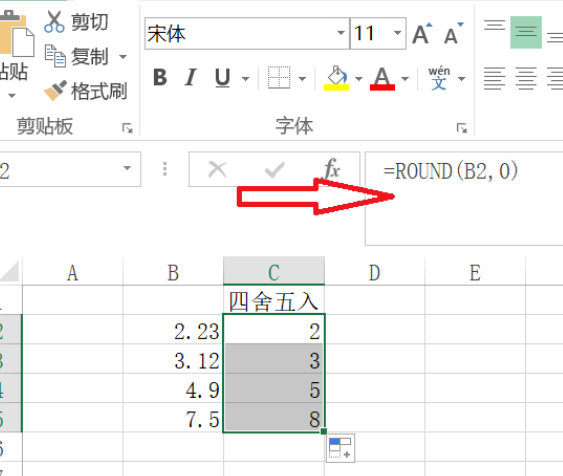Screen dimensions: 563x476
Task: Select column B header
Action: click(173, 272)
